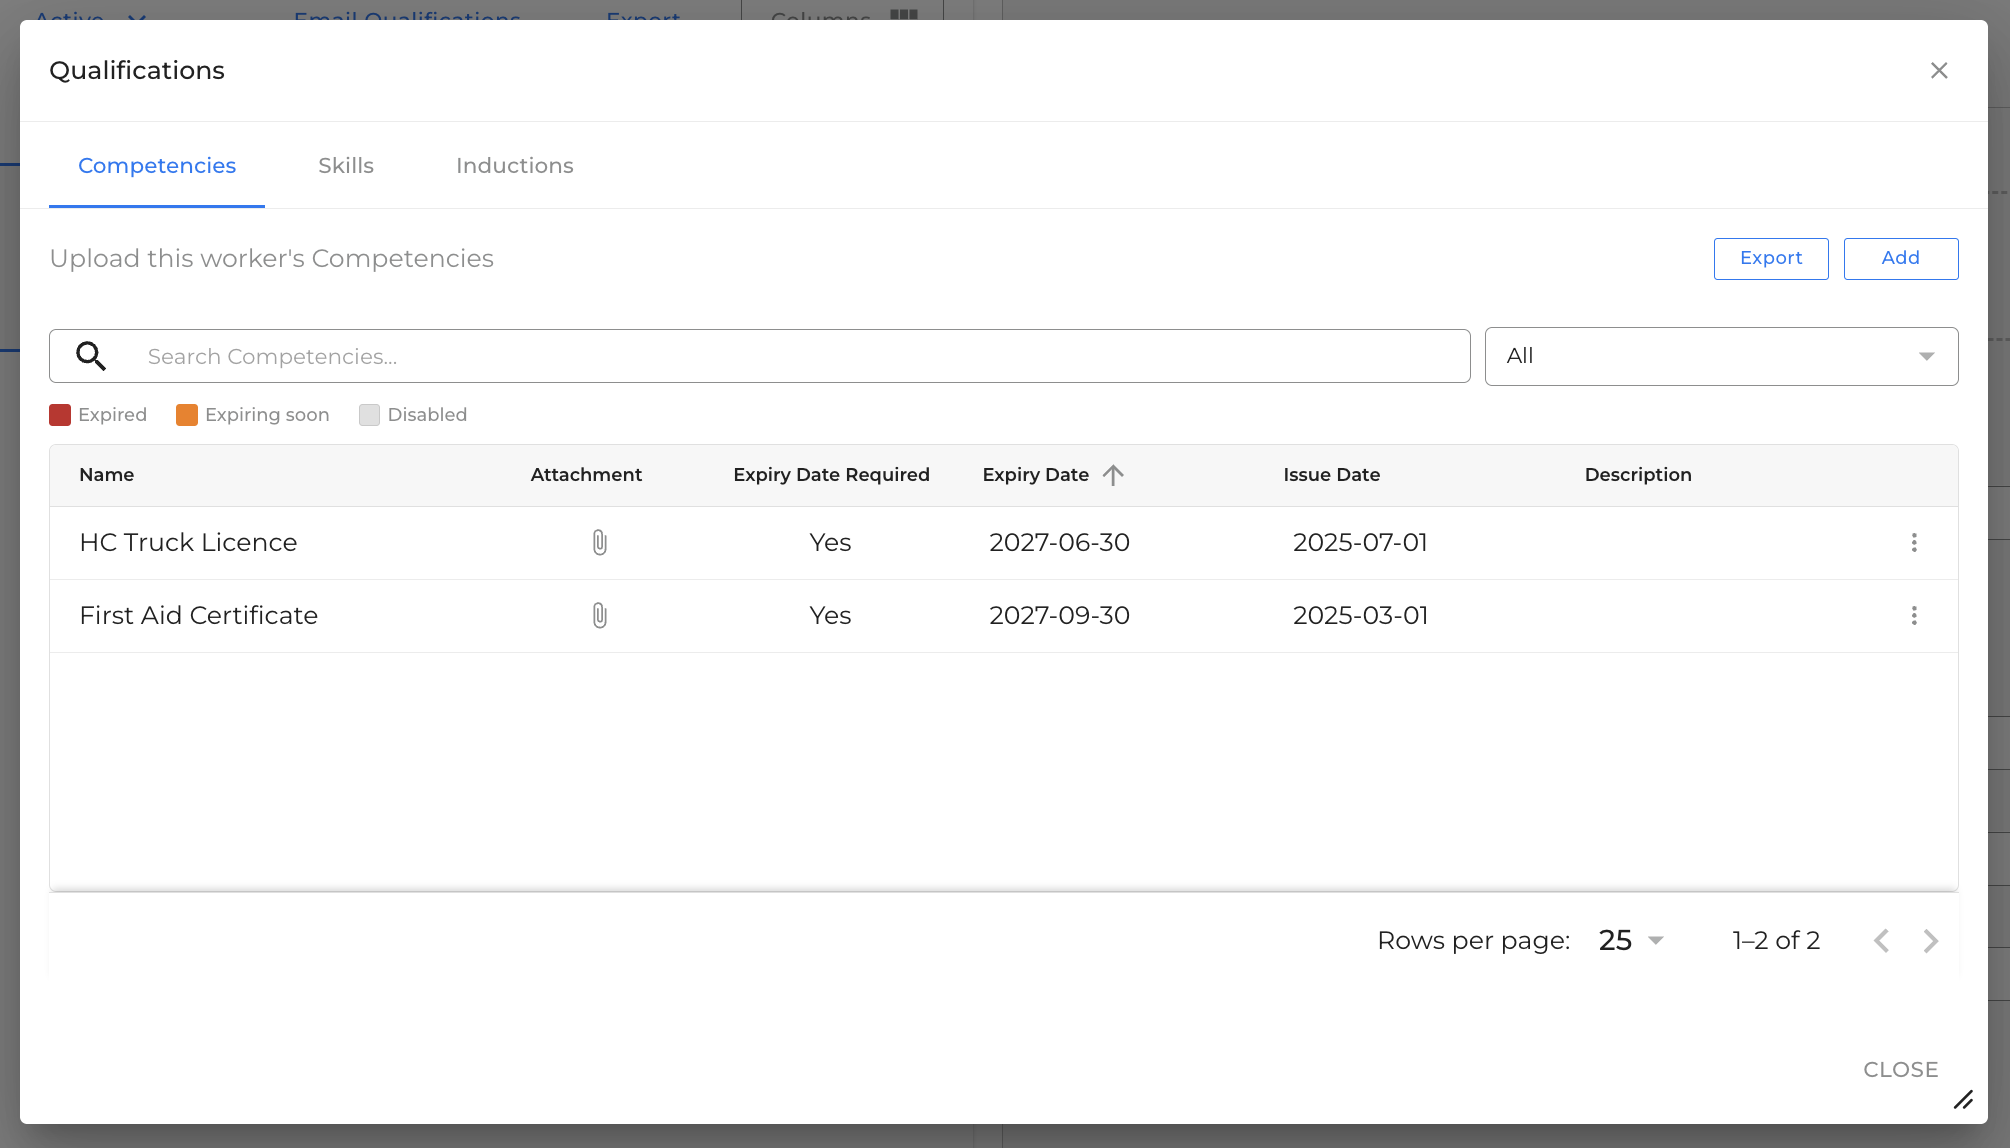Viewport: 2010px width, 1148px height.
Task: Click the Add competency button
Action: 1900,258
